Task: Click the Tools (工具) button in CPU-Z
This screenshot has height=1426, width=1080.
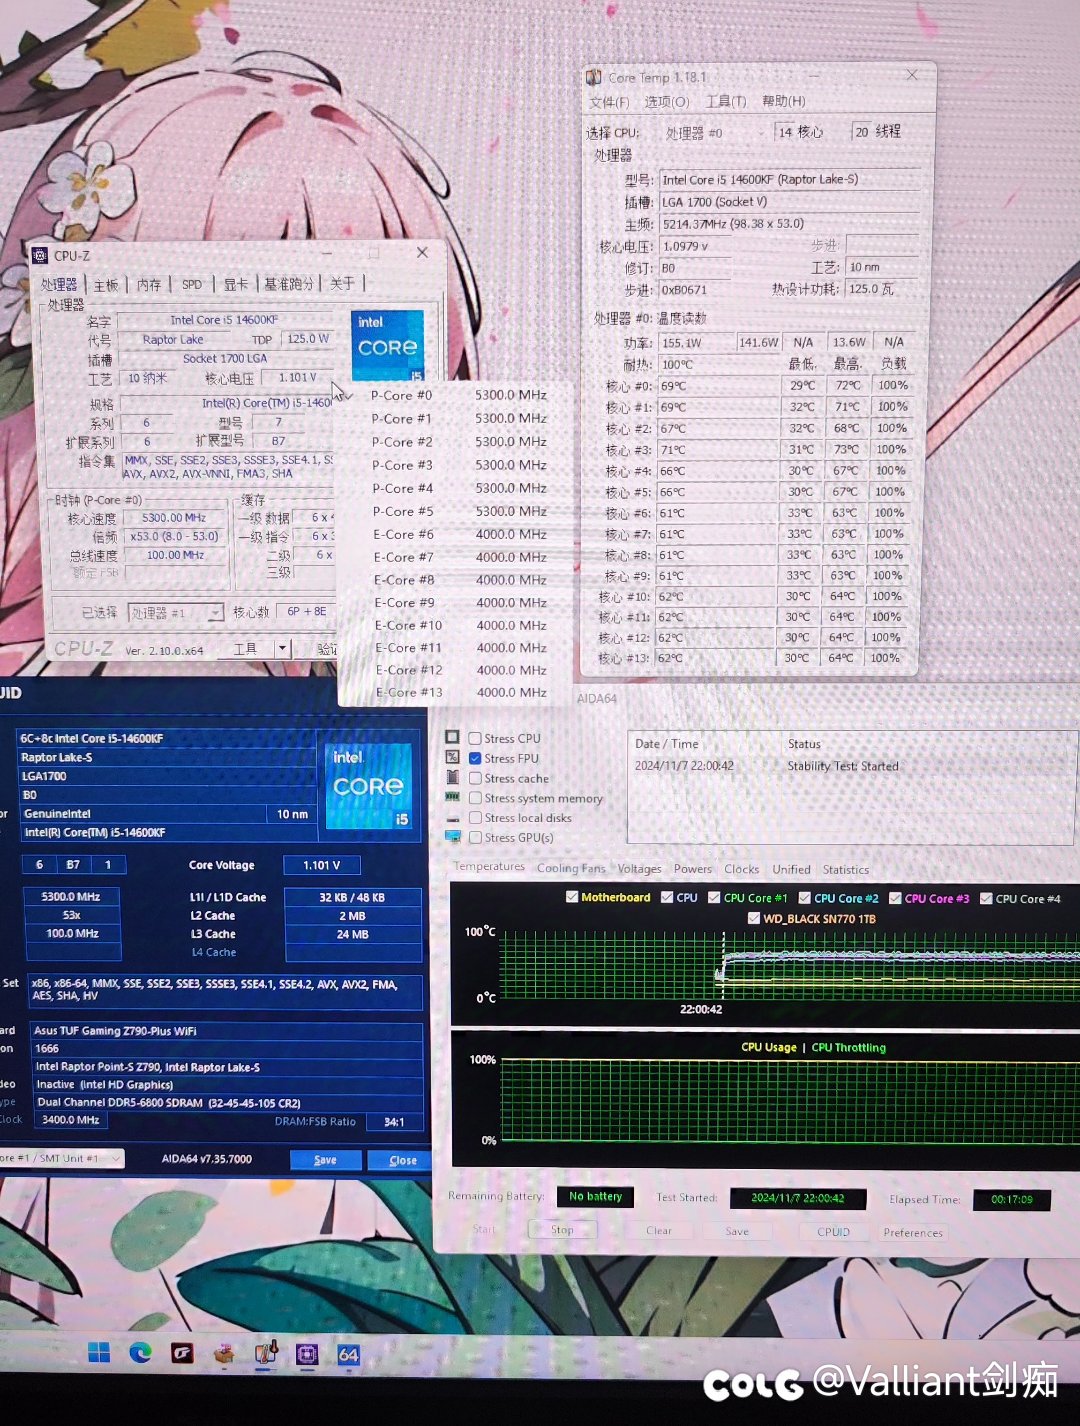Action: 245,649
